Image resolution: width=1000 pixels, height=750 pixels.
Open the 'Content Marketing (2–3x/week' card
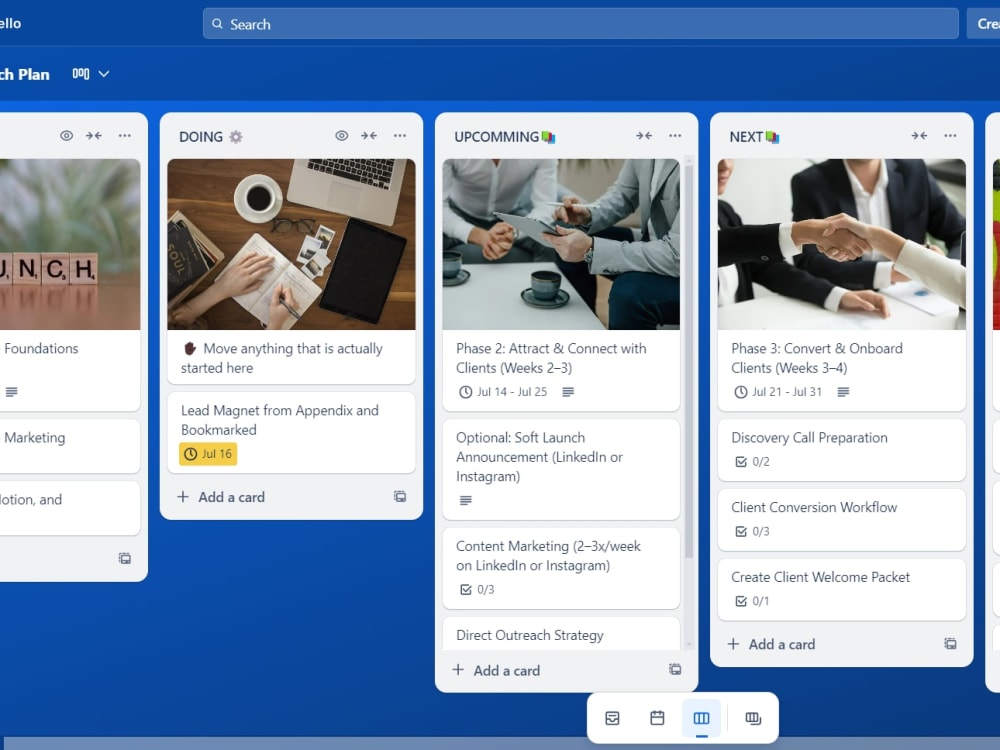click(x=561, y=568)
